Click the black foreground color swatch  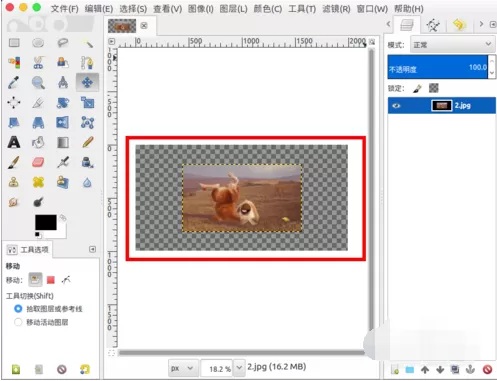46,222
